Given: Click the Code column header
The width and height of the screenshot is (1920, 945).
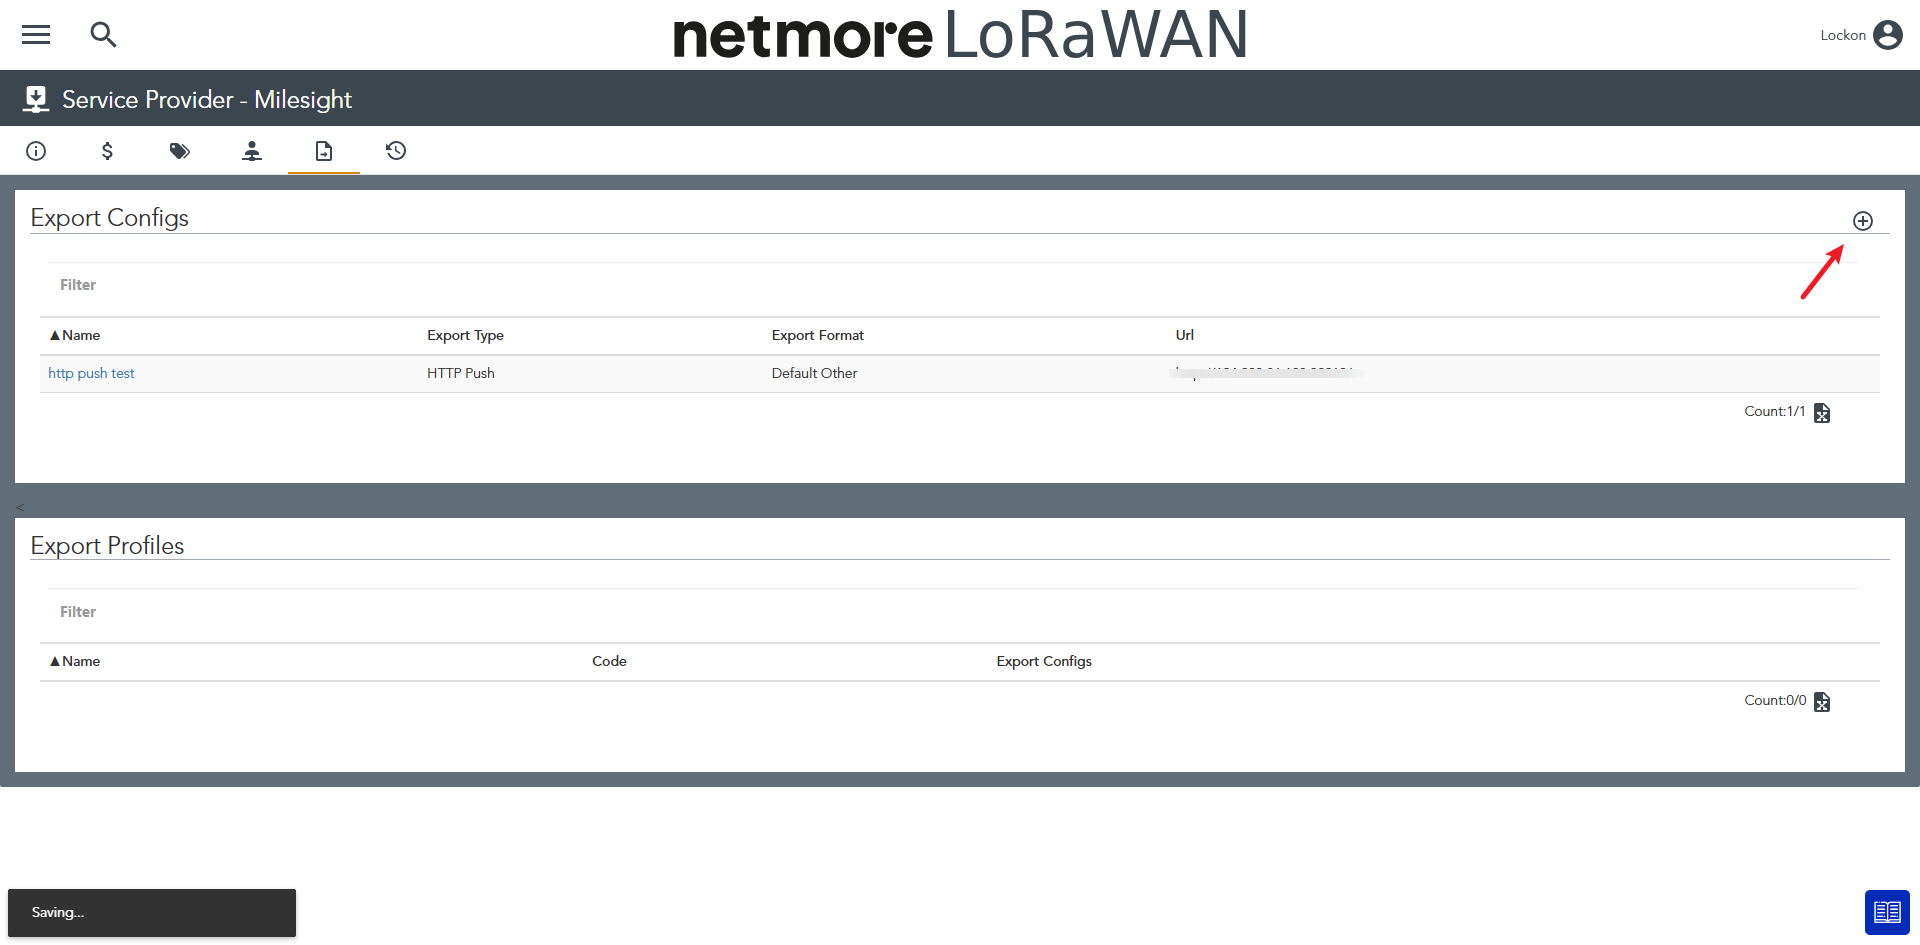Looking at the screenshot, I should [x=609, y=661].
